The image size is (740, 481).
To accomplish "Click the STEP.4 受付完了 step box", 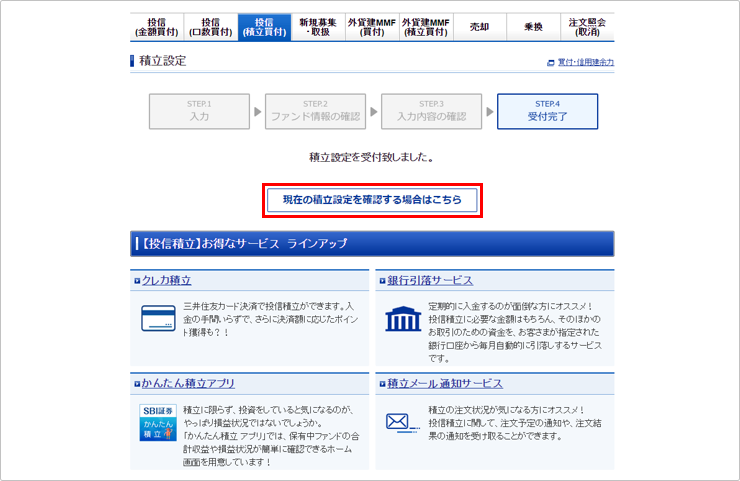I will 547,111.
